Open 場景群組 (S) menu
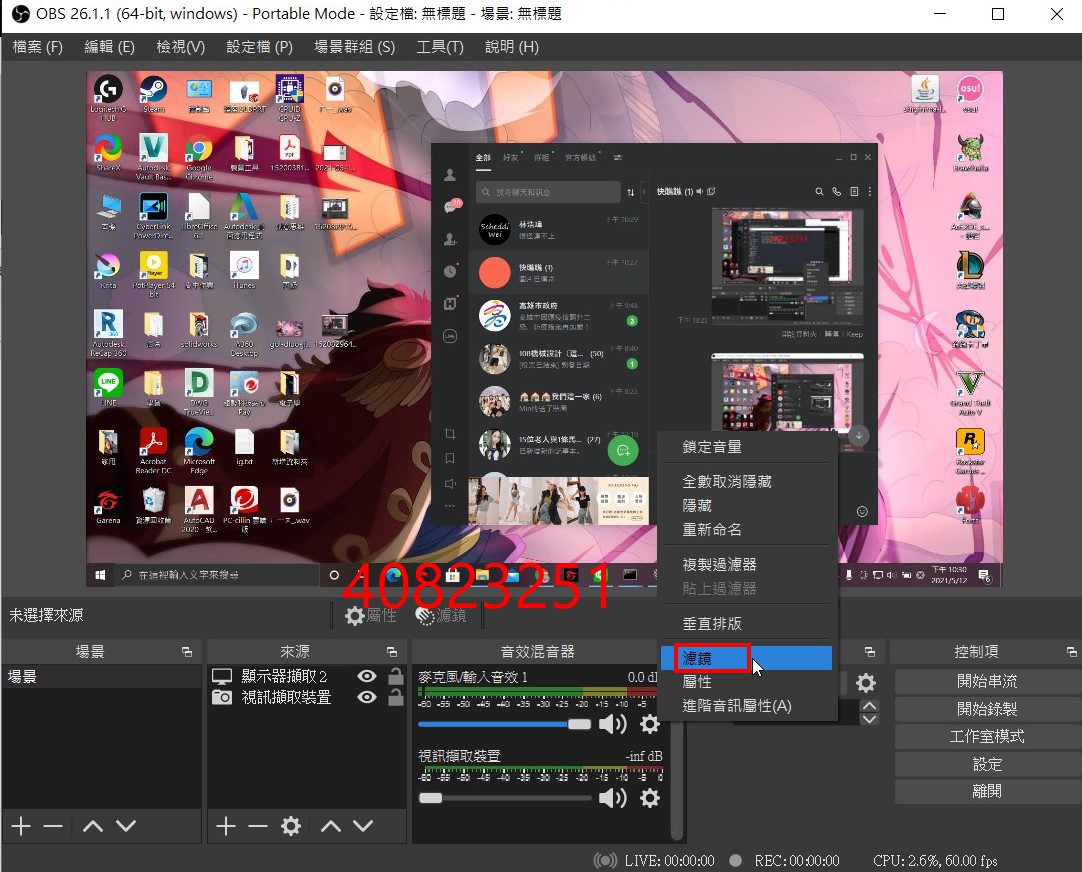The image size is (1082, 872). tap(355, 47)
